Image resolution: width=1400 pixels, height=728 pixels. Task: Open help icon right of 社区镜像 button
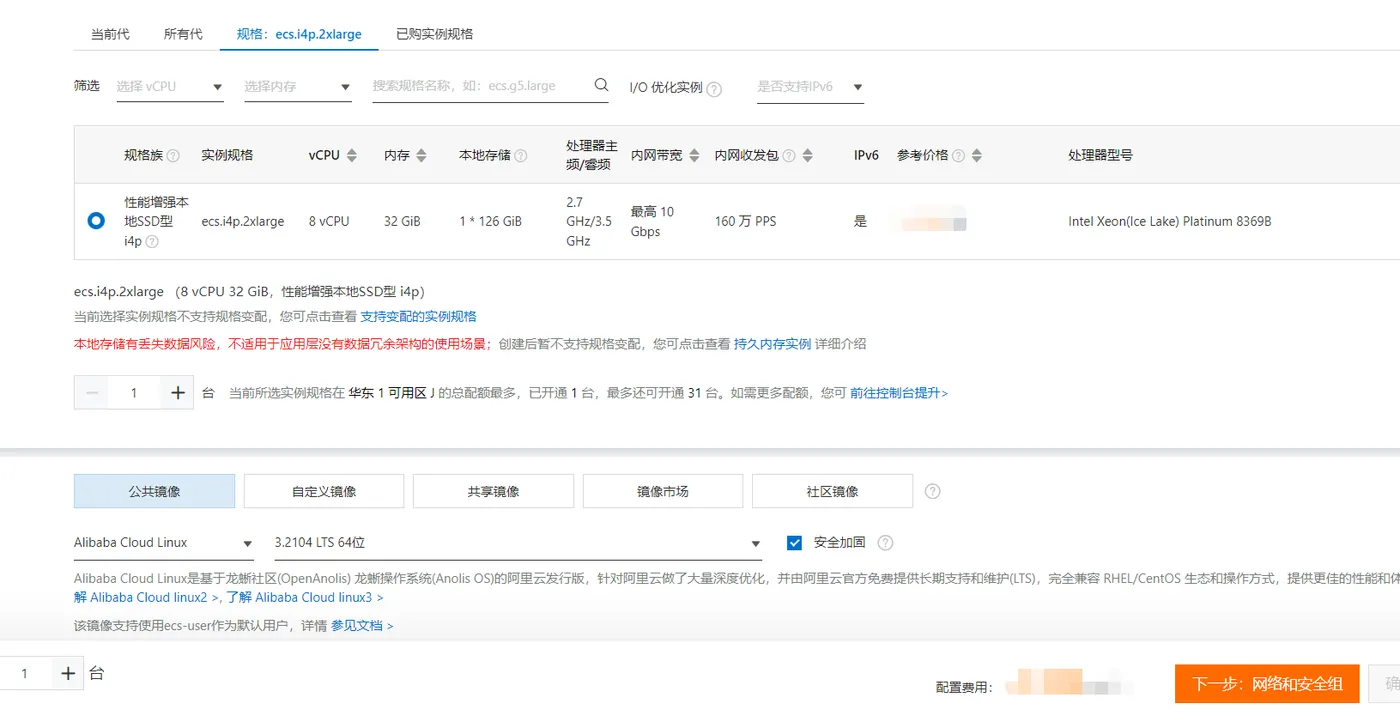(x=933, y=491)
